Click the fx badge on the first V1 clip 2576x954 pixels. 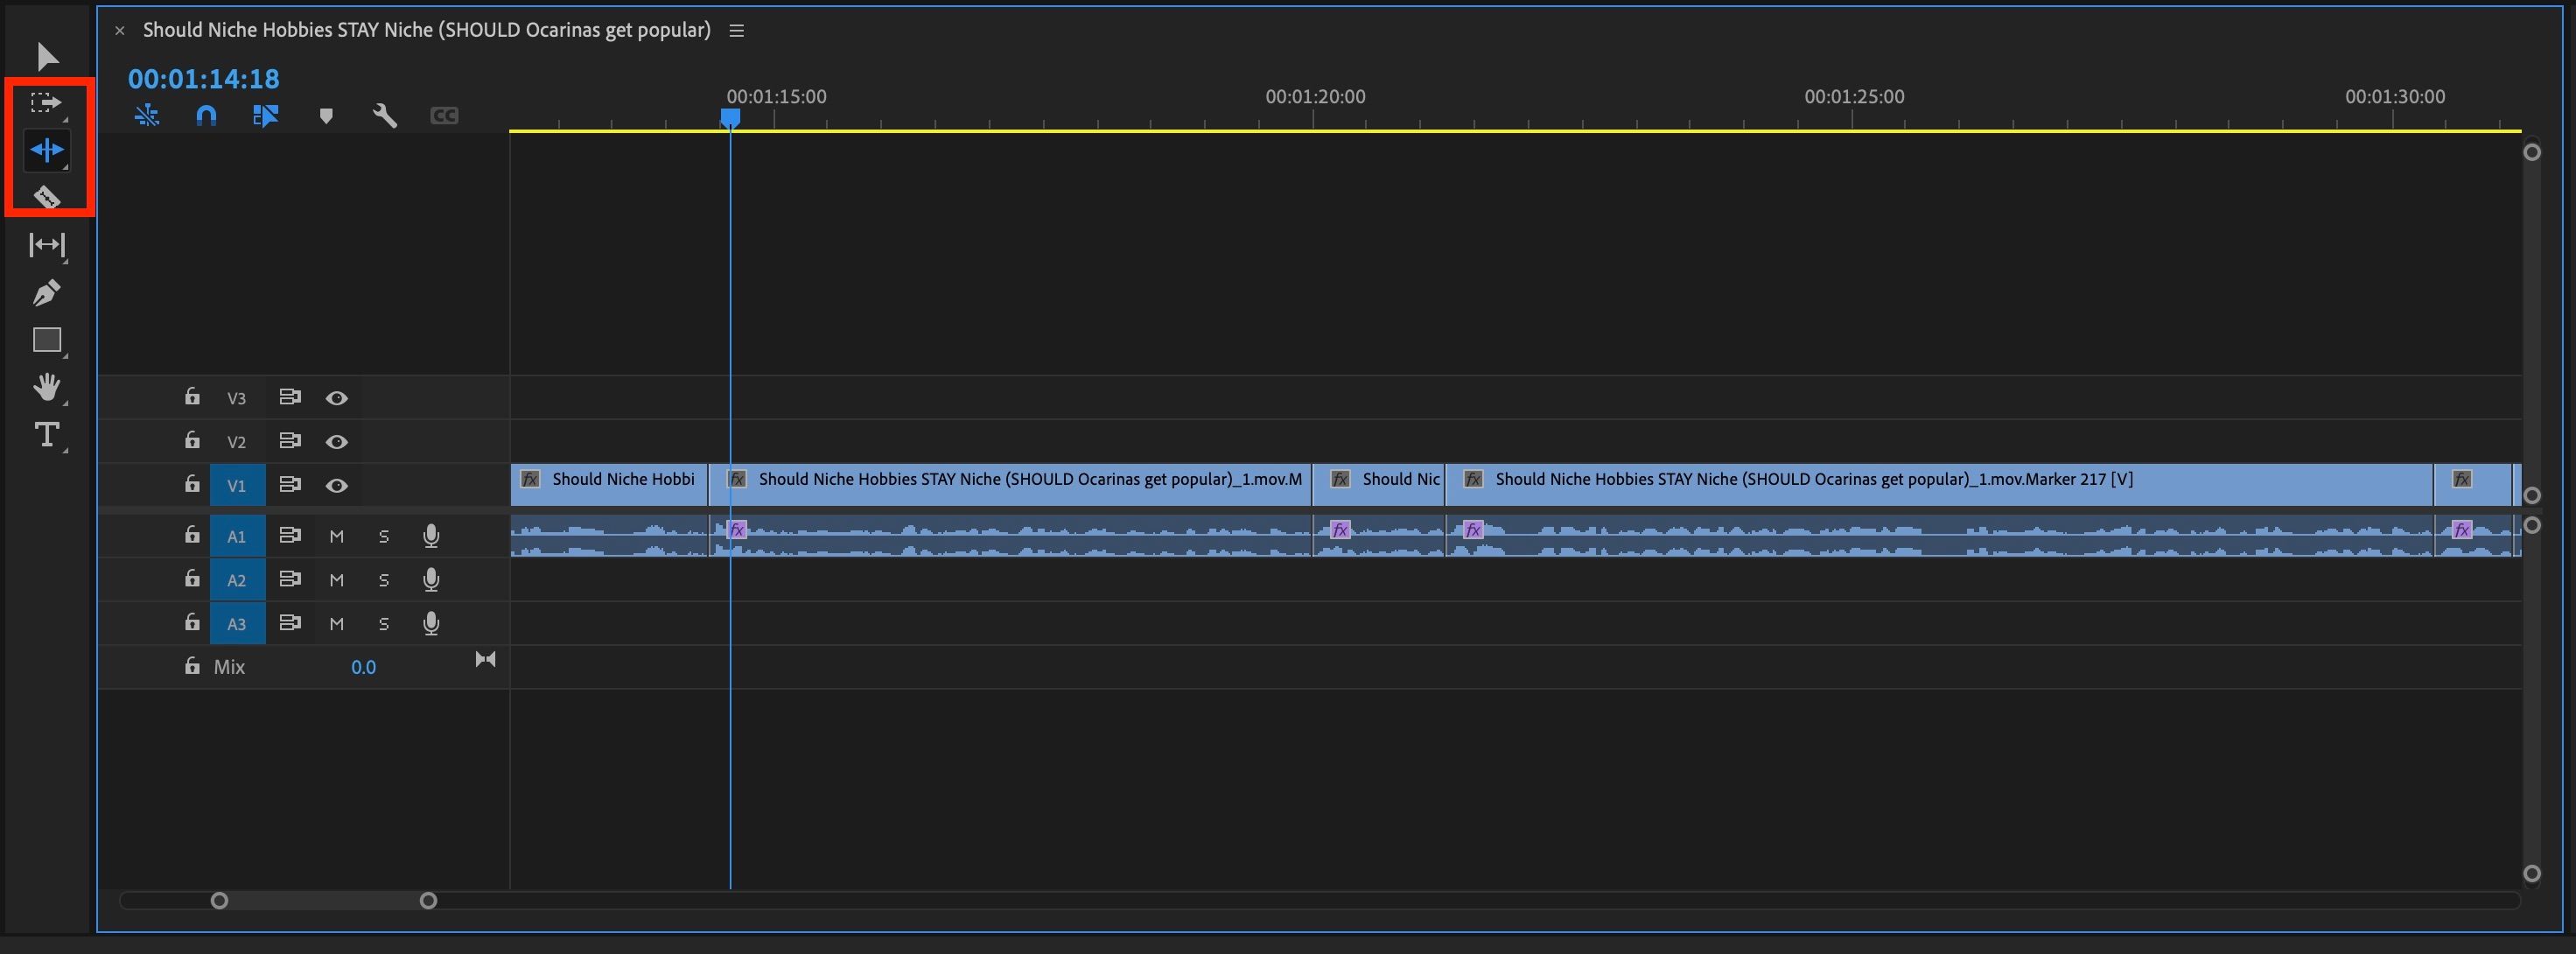tap(531, 480)
